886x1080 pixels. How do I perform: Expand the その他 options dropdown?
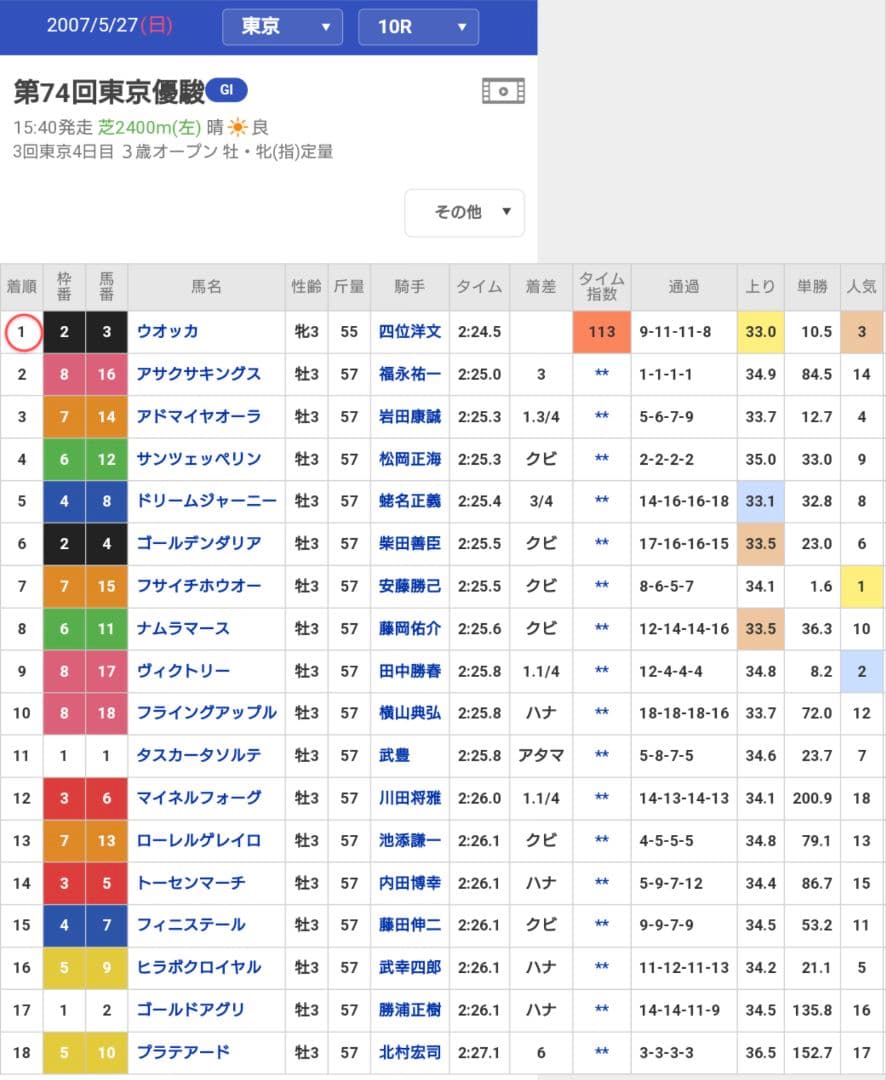[464, 212]
